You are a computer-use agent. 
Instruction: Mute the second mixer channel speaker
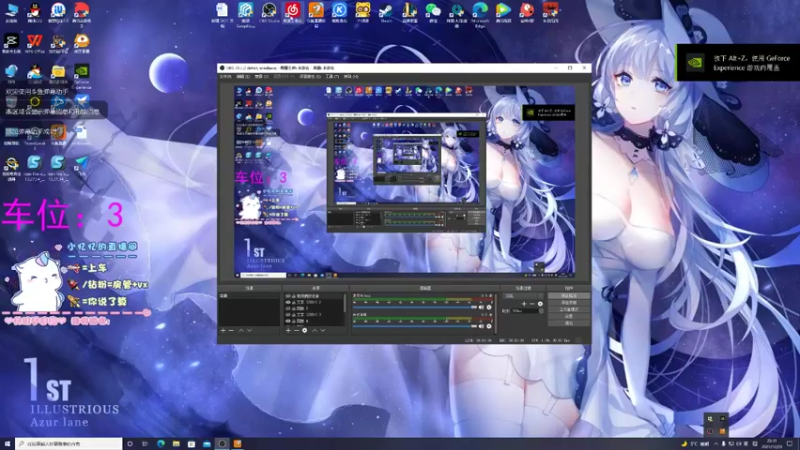[481, 326]
